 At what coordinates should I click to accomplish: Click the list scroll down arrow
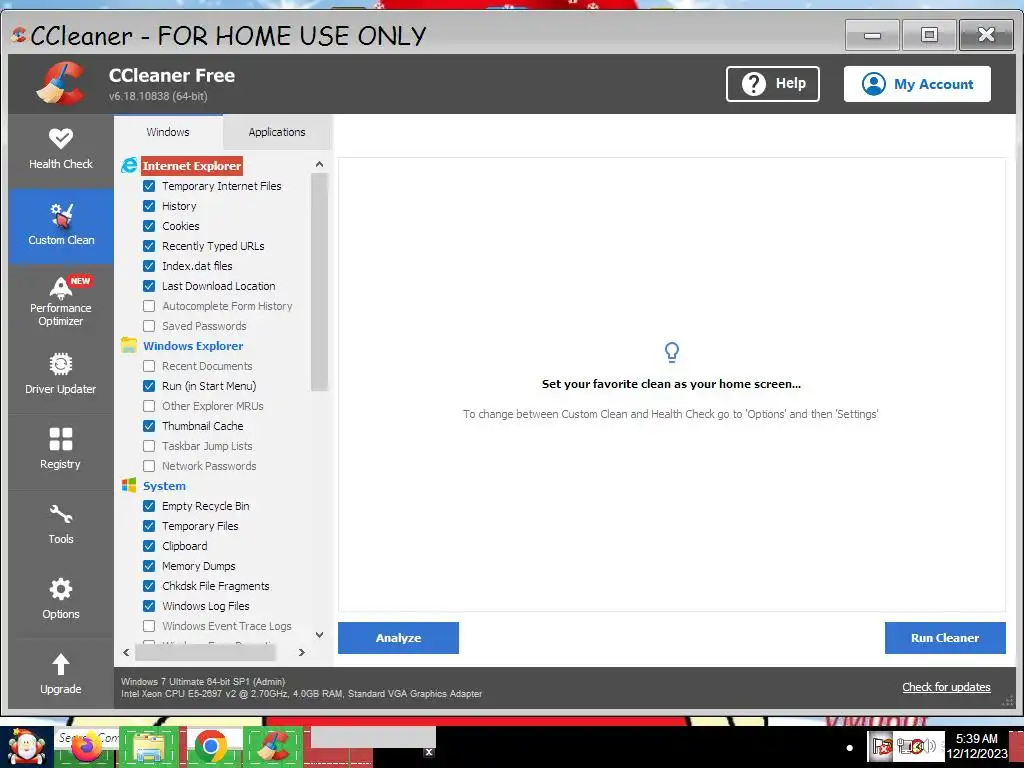pos(319,634)
